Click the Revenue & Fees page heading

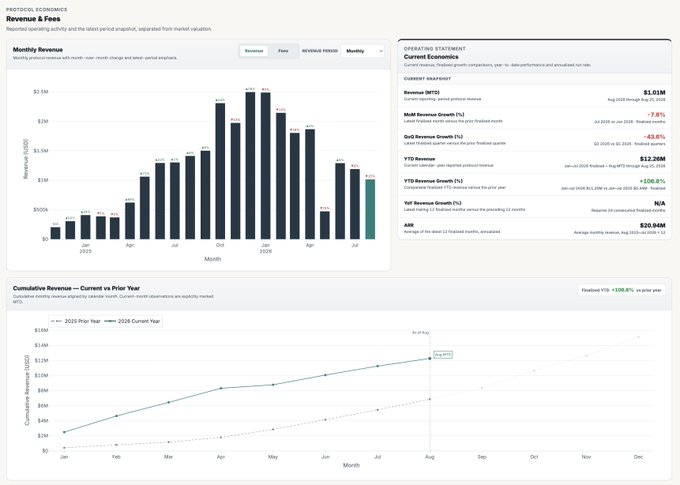pyautogui.click(x=33, y=19)
